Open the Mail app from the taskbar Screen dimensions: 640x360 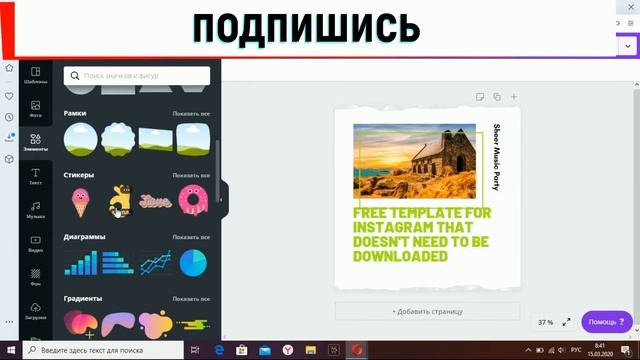tap(265, 350)
